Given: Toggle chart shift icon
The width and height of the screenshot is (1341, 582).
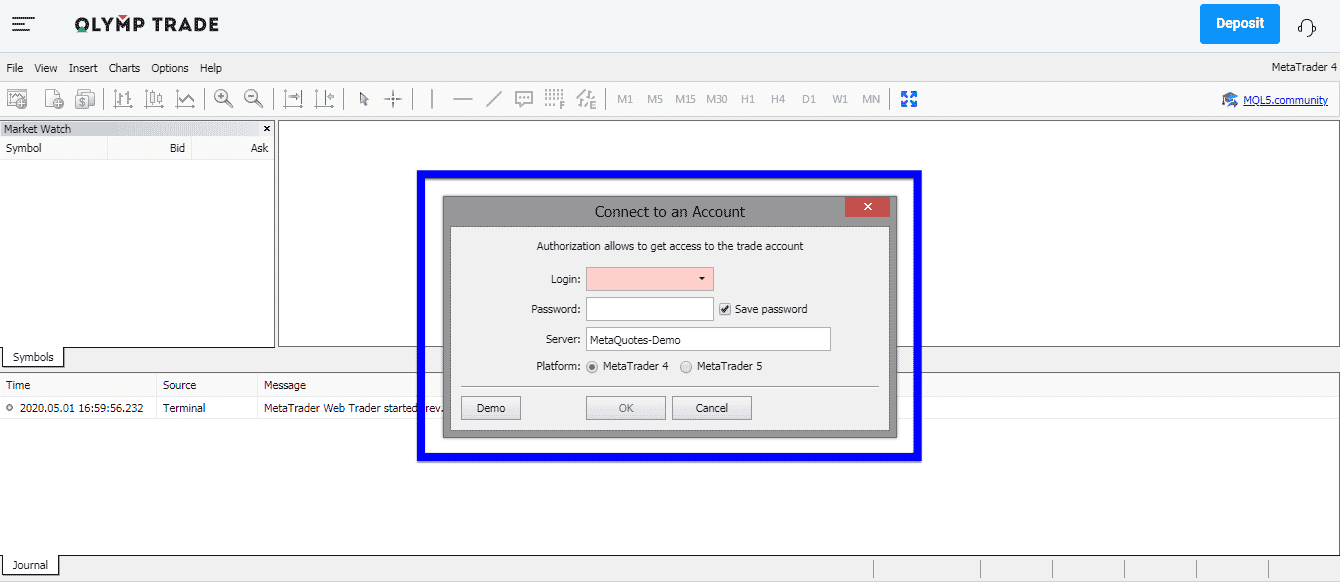Looking at the screenshot, I should tap(324, 98).
